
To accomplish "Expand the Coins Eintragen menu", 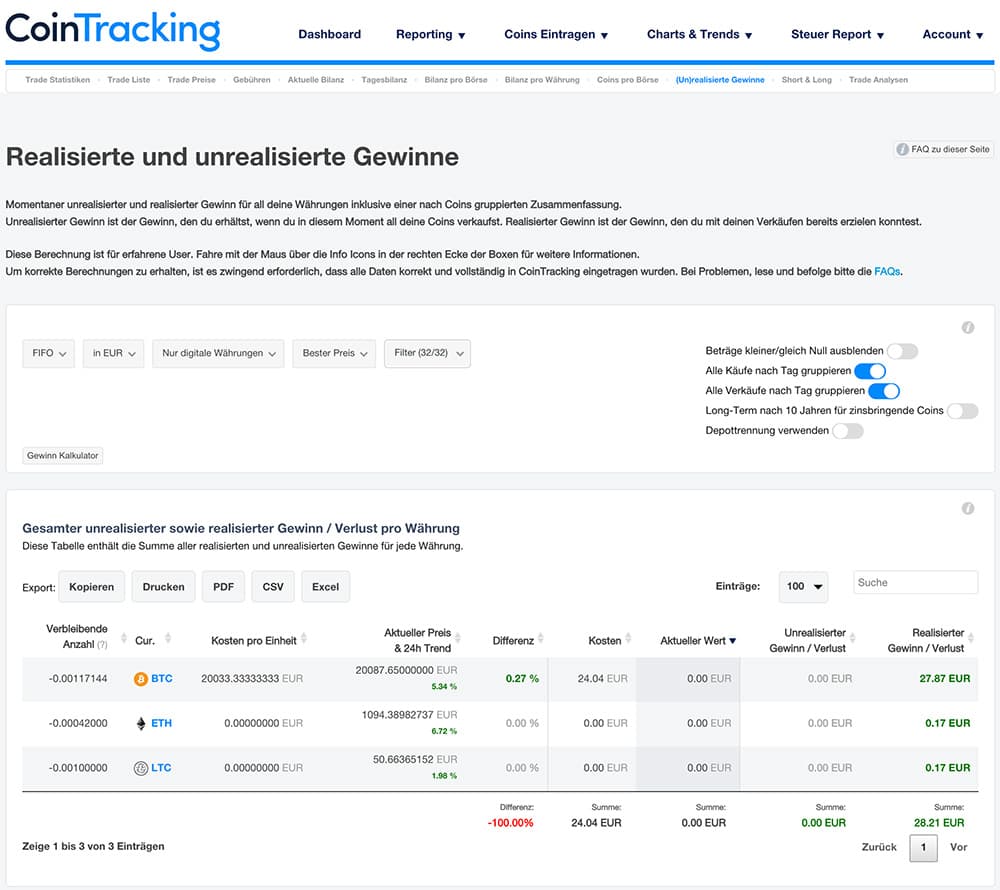I will click(x=556, y=34).
